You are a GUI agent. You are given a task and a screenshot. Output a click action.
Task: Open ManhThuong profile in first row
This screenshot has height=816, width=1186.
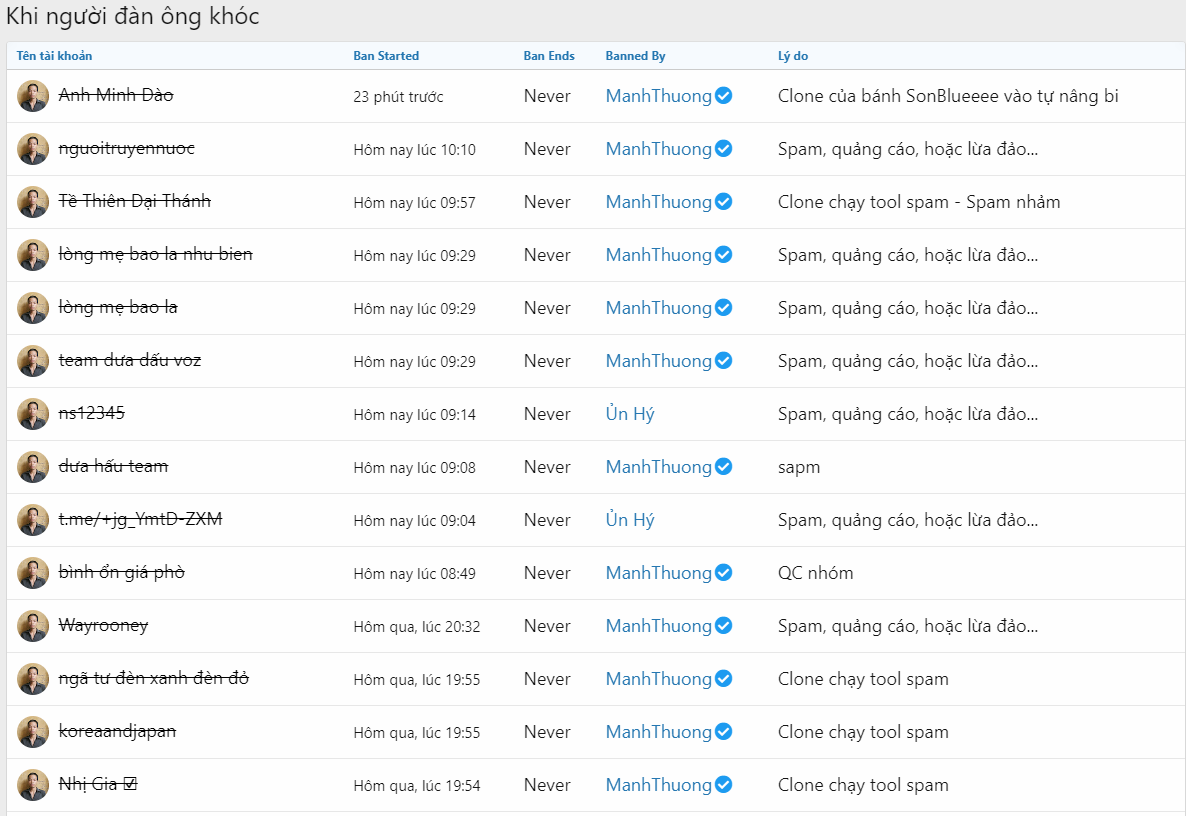(658, 96)
